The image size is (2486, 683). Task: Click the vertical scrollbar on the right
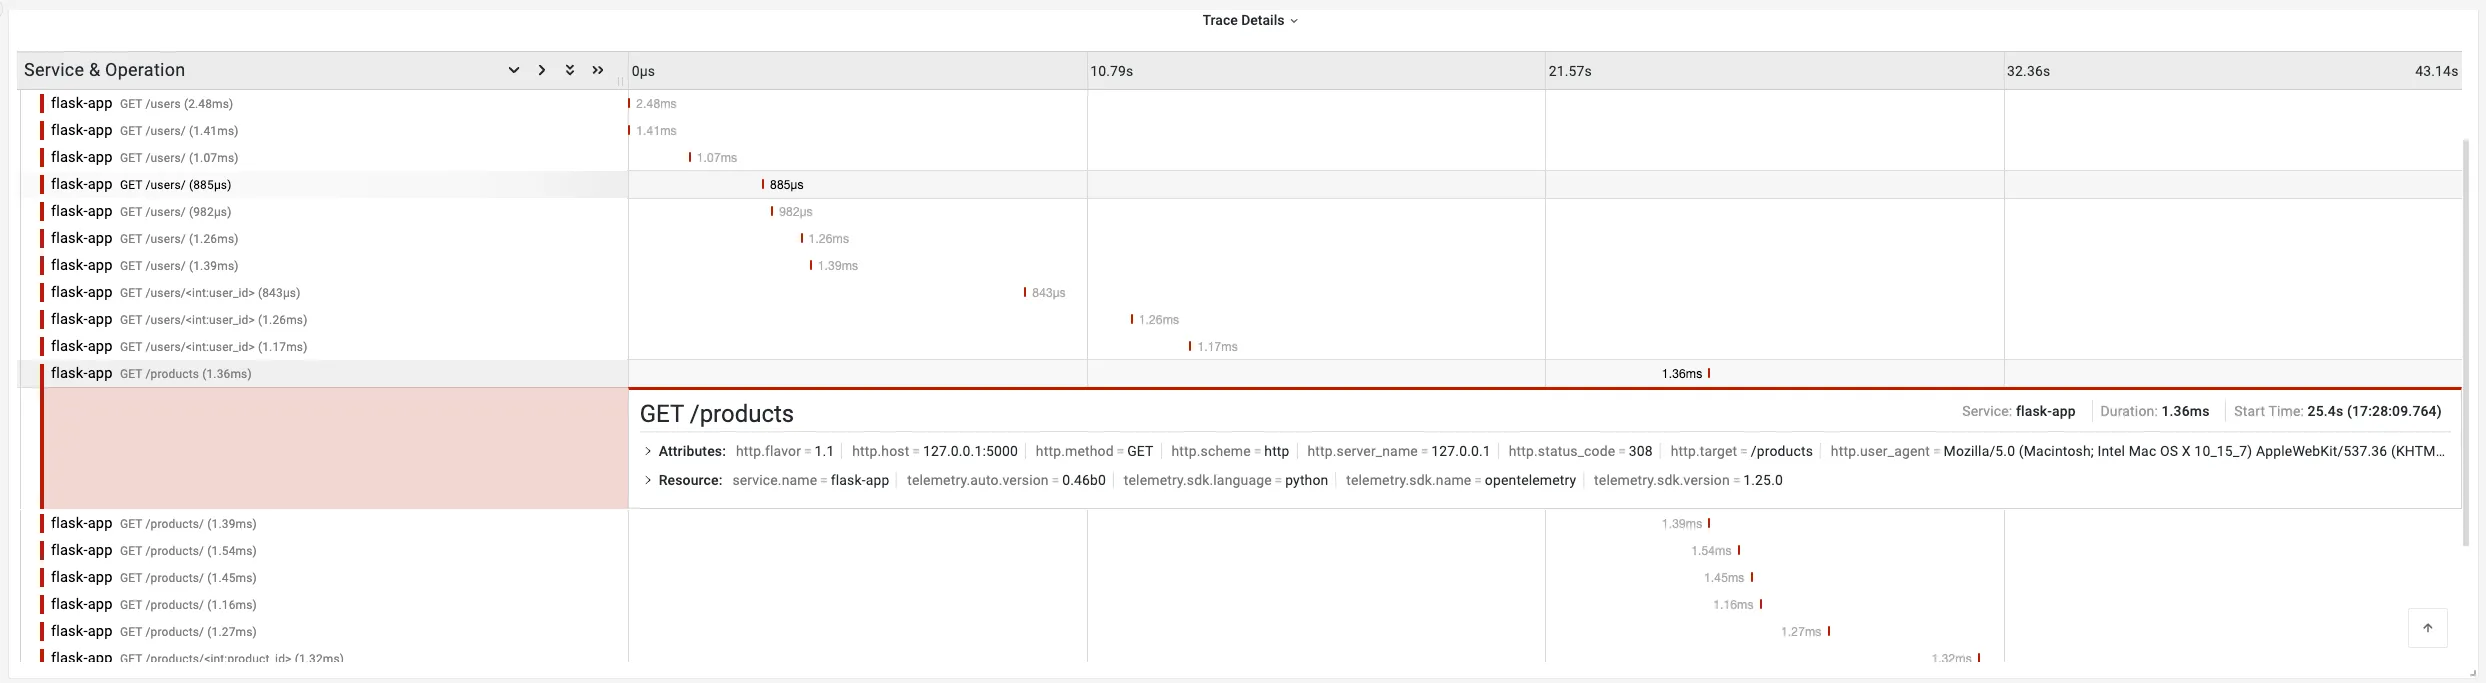pos(2465,340)
